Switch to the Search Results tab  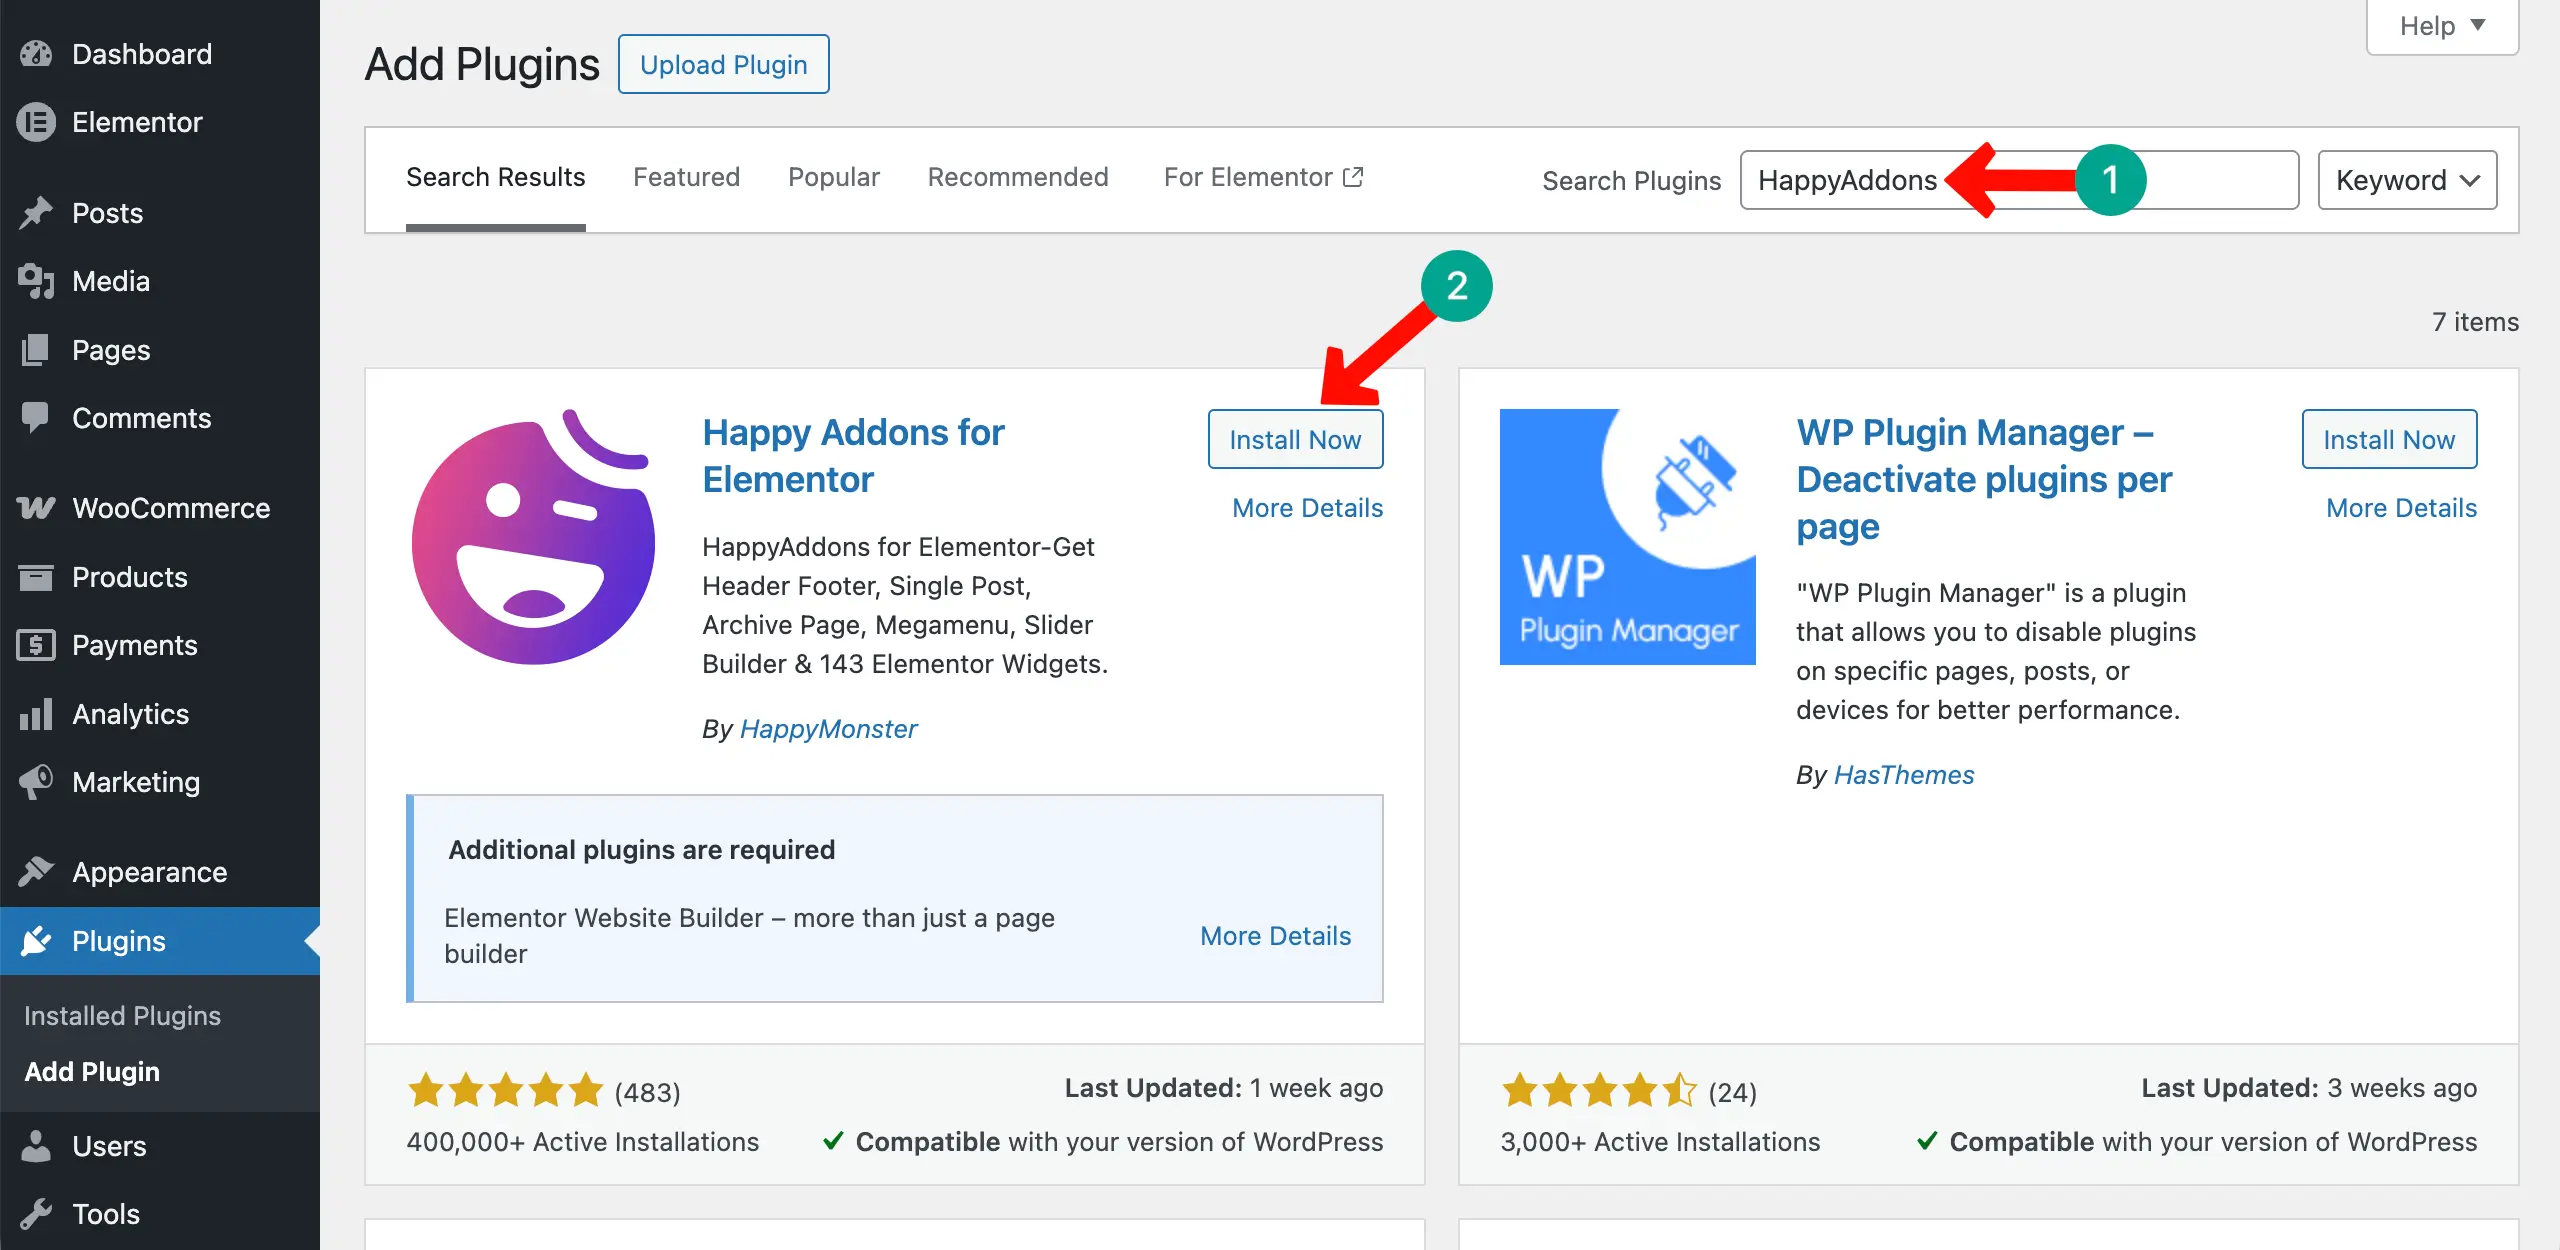pyautogui.click(x=496, y=177)
